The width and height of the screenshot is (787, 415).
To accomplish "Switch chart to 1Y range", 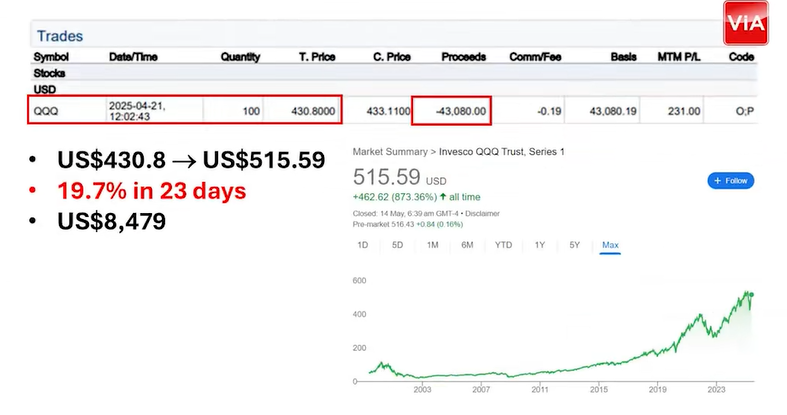I will coord(540,245).
